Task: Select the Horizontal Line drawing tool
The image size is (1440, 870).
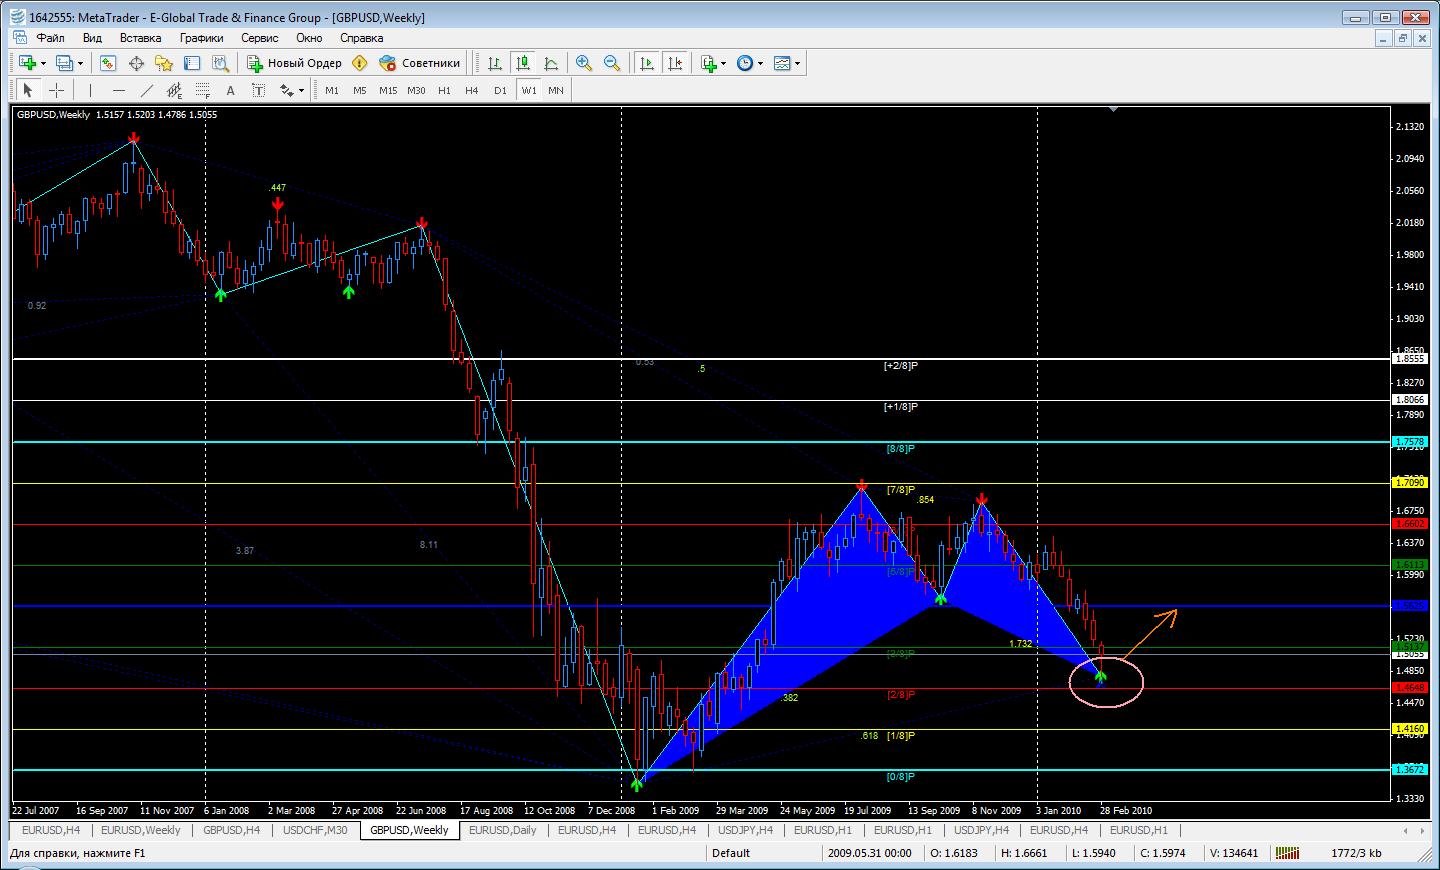Action: pyautogui.click(x=118, y=90)
